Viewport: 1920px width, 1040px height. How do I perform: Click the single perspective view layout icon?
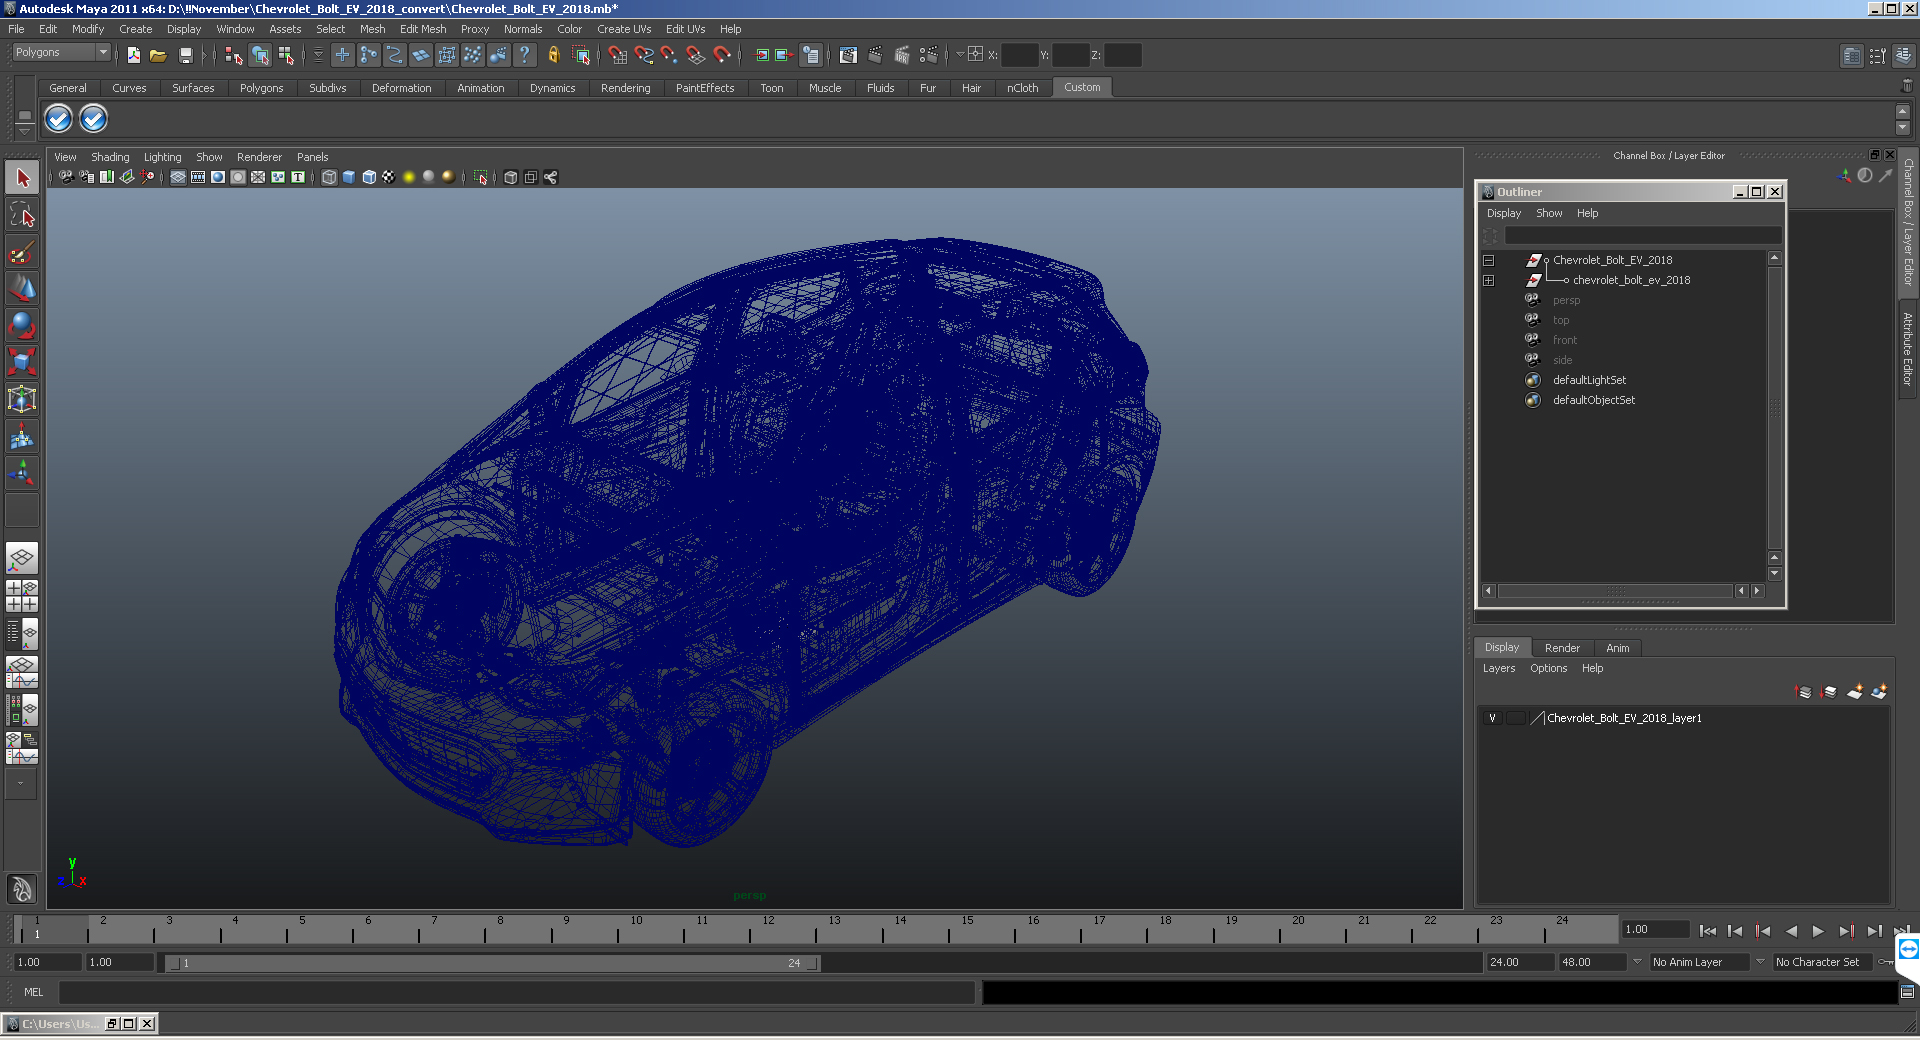point(22,558)
